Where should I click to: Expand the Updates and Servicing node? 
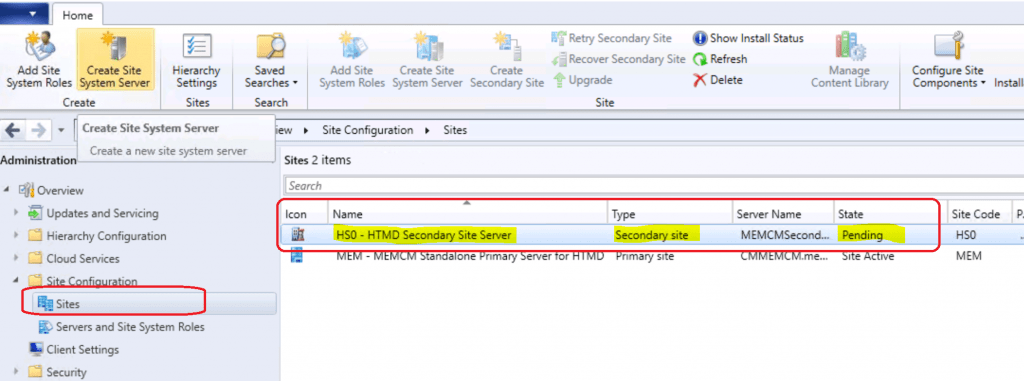pyautogui.click(x=16, y=213)
